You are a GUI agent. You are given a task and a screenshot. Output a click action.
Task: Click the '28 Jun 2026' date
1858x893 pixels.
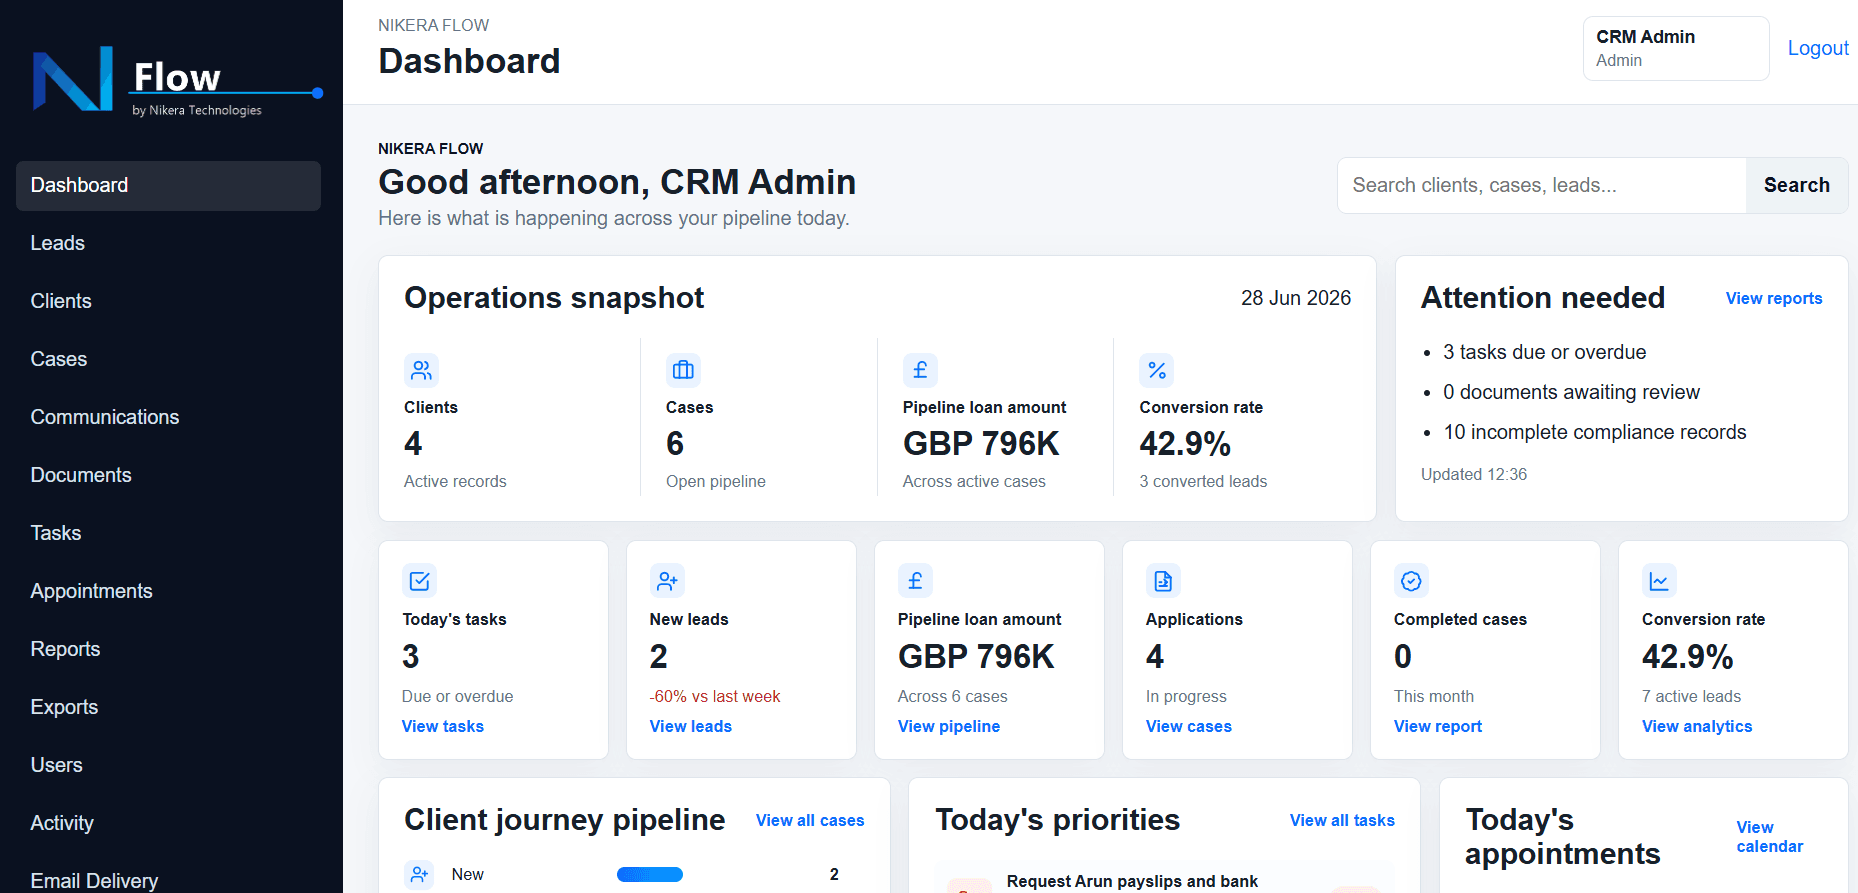(x=1296, y=298)
